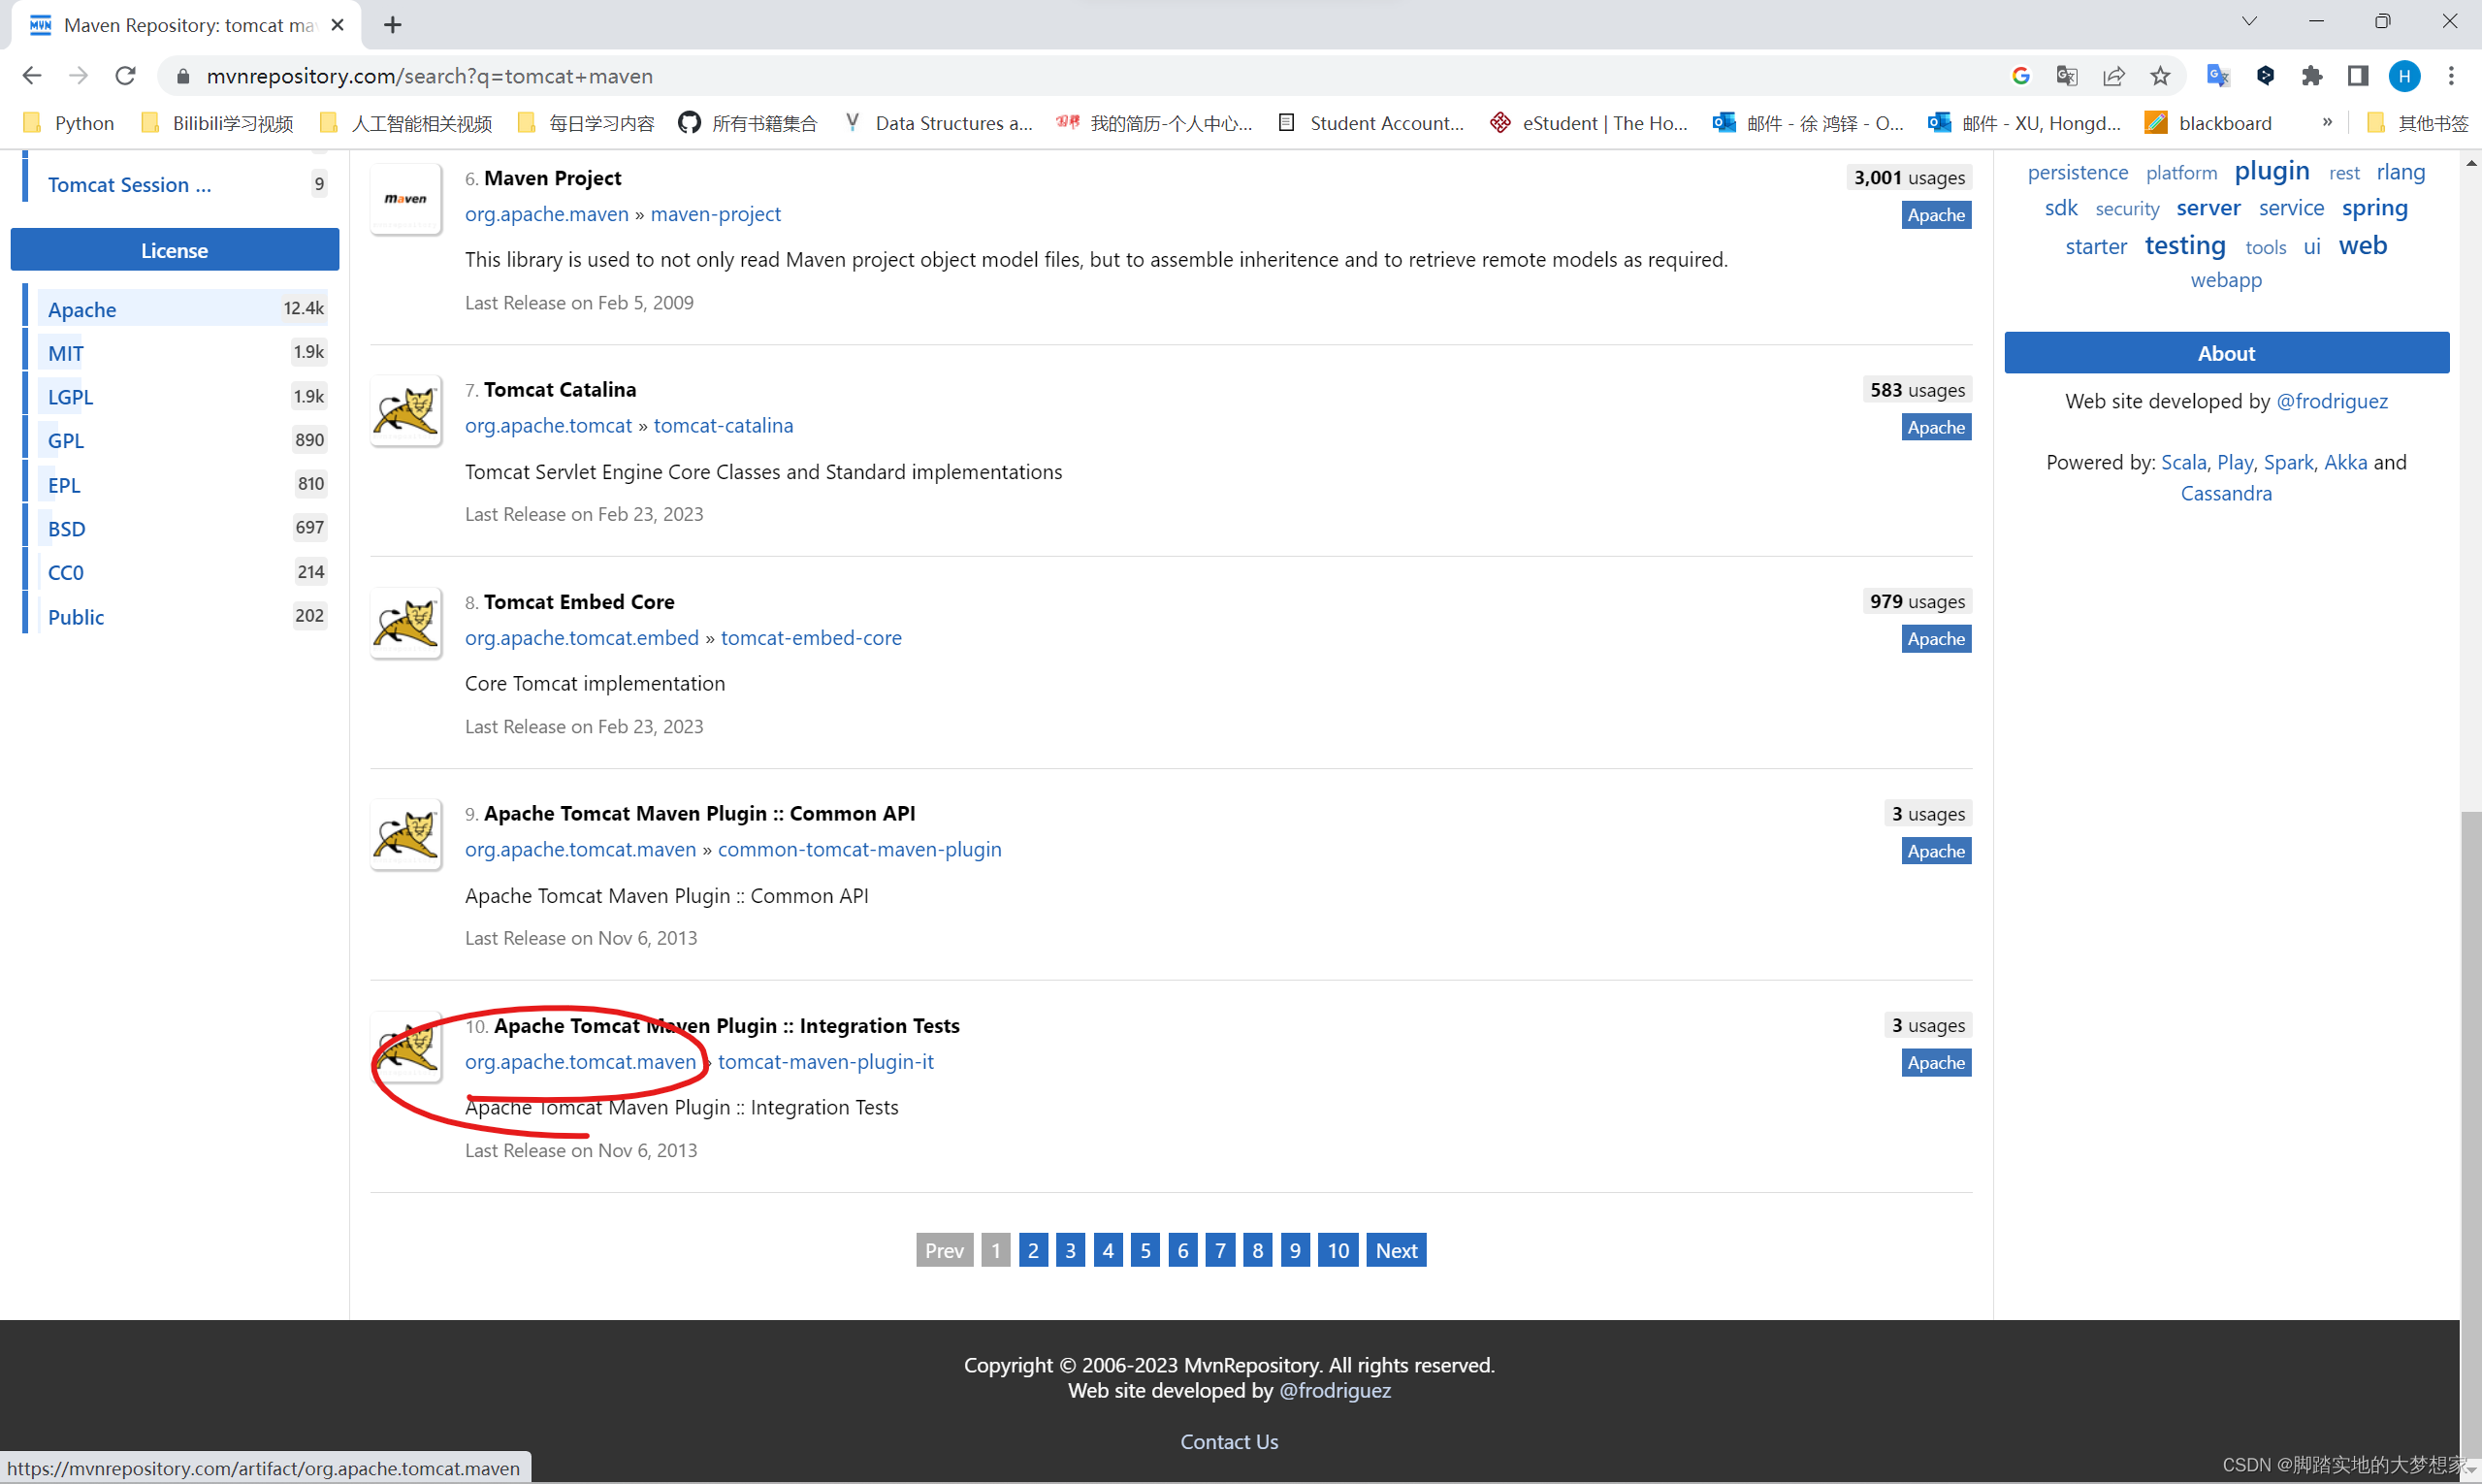Image resolution: width=2482 pixels, height=1484 pixels.
Task: Open the Bilibili学习视频 bookmark folder
Action: 218,123
